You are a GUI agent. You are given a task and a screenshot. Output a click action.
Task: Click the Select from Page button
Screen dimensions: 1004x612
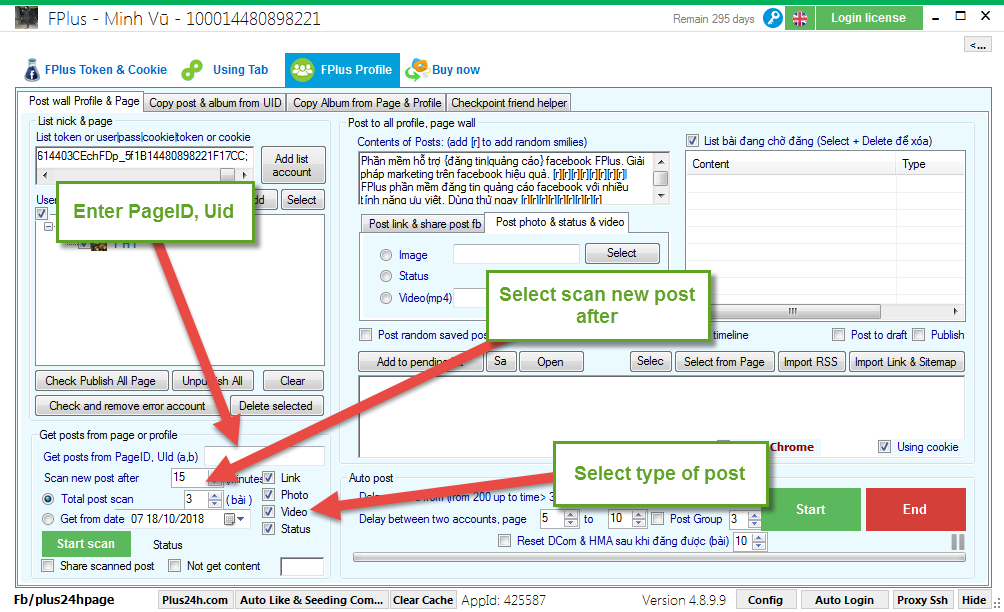coord(724,362)
